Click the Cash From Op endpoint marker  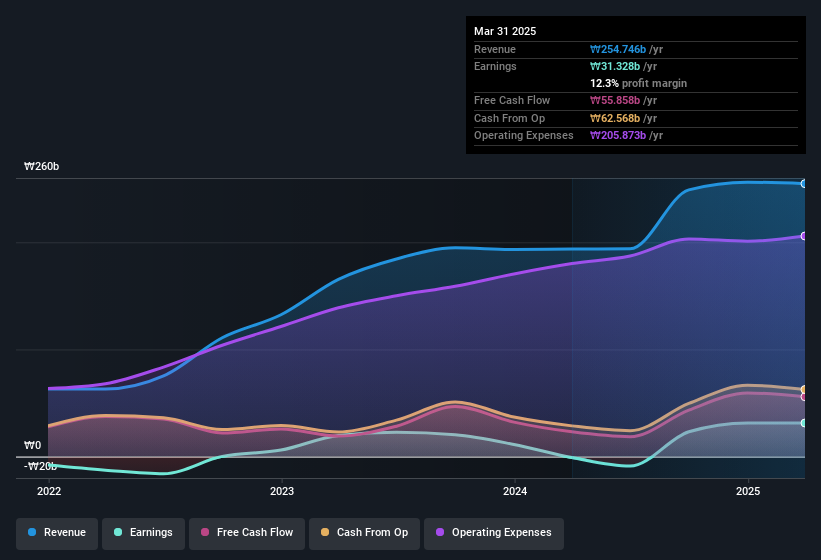click(x=804, y=389)
